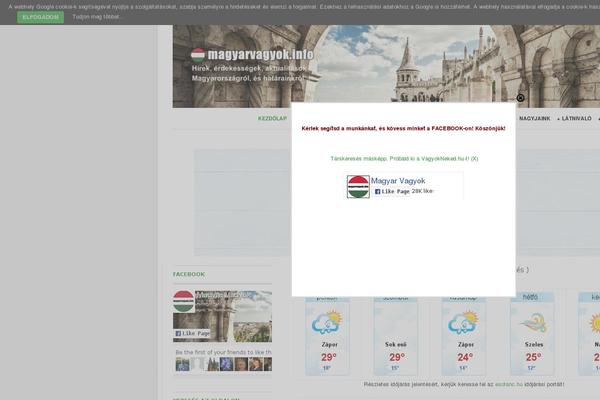This screenshot has height=400, width=600.
Task: Click the Zápor weather icon showing 24°
Action: pos(463,322)
